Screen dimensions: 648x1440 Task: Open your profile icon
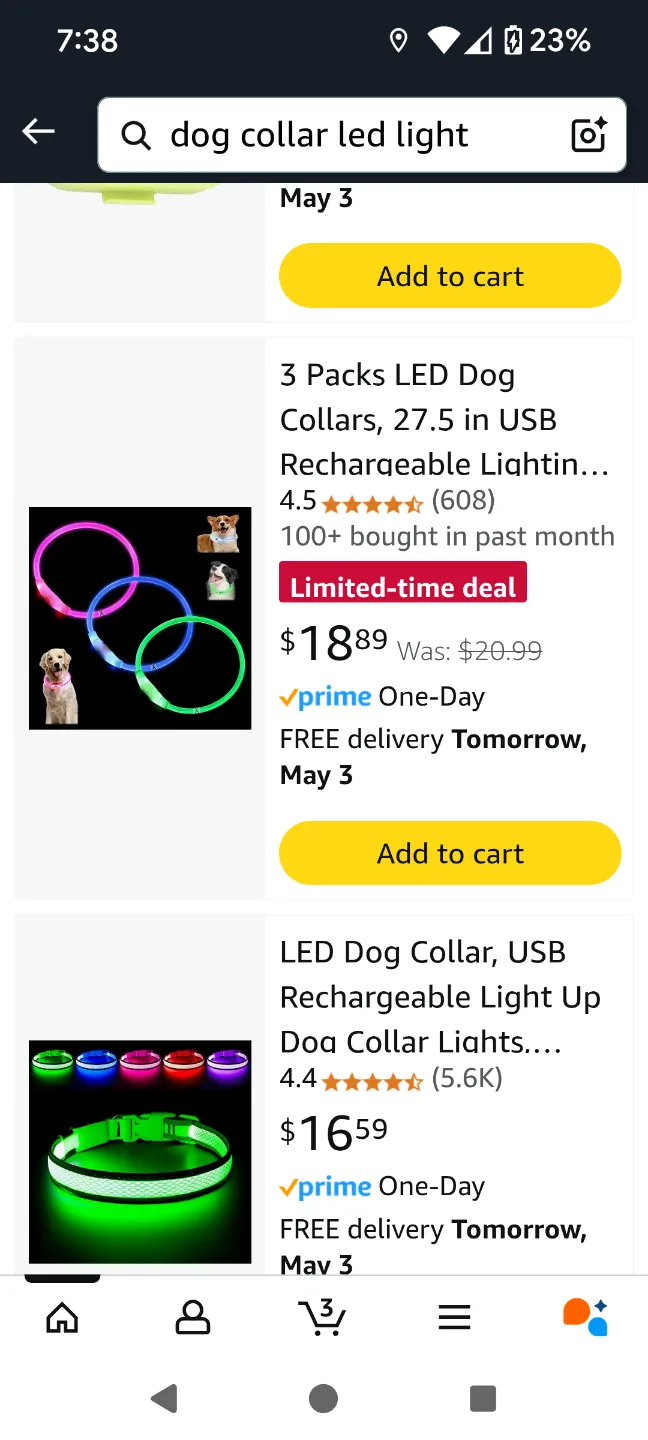(x=192, y=1317)
